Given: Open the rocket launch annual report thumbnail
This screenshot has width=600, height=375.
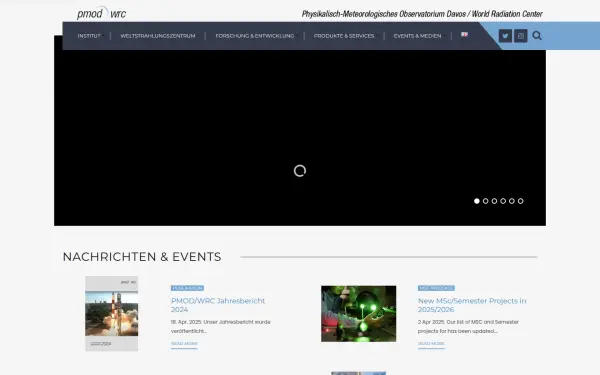Looking at the screenshot, I should [x=111, y=313].
